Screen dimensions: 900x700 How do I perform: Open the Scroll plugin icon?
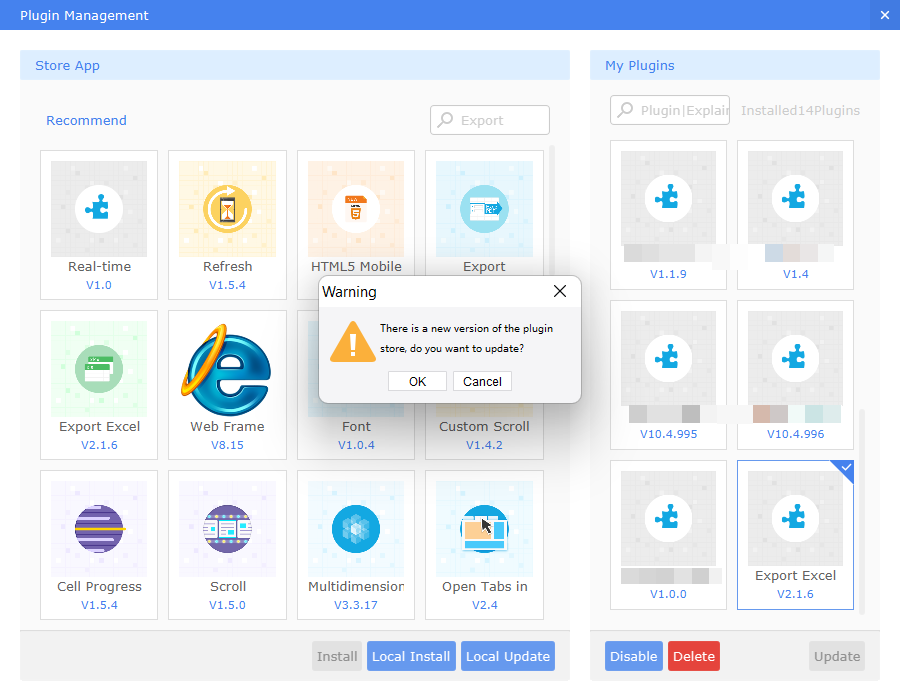click(227, 528)
